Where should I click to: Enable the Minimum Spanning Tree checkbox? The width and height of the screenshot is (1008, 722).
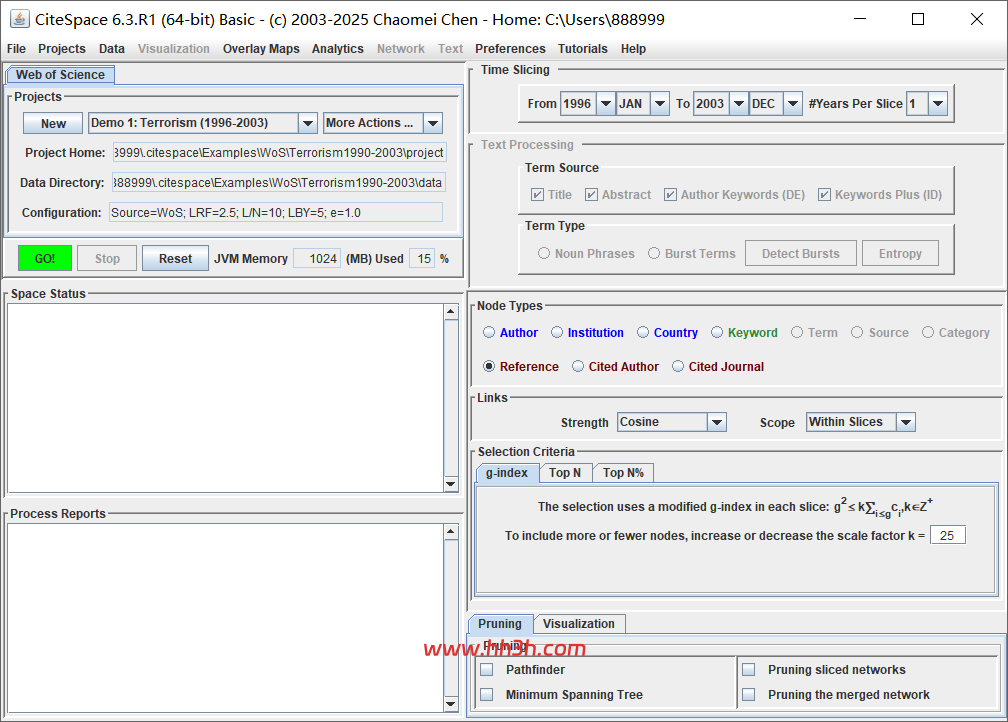tap(487, 695)
